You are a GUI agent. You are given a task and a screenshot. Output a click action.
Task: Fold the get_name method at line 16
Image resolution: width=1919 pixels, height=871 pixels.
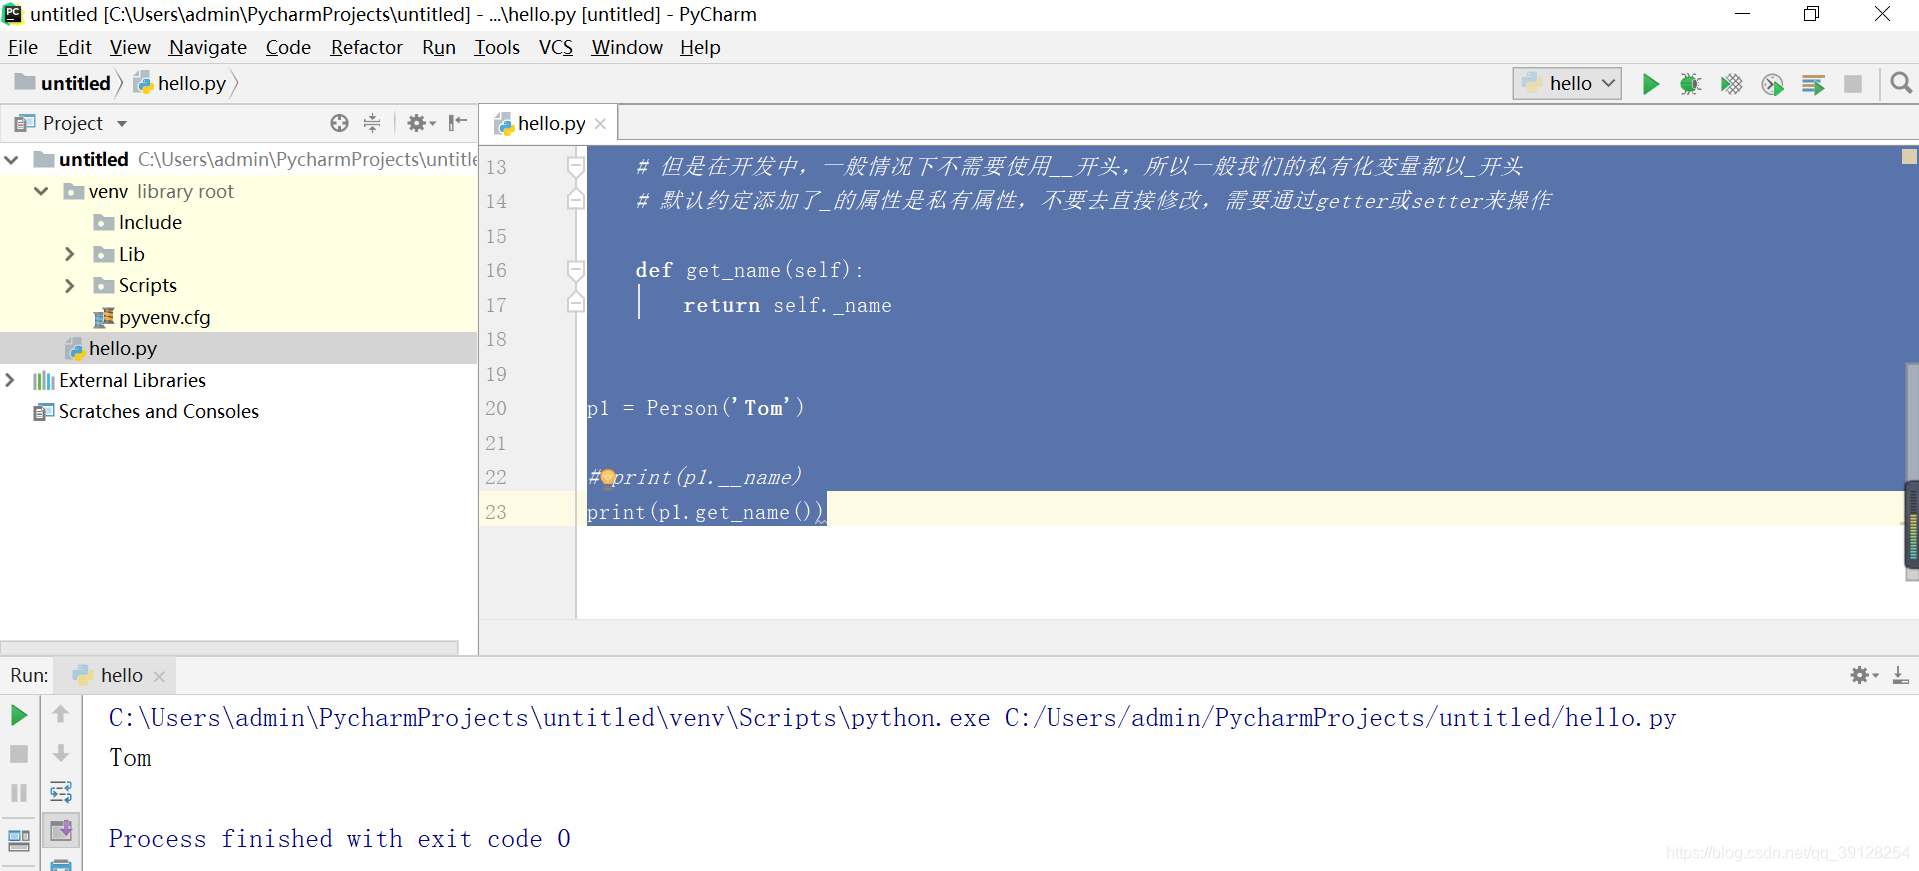pos(576,270)
